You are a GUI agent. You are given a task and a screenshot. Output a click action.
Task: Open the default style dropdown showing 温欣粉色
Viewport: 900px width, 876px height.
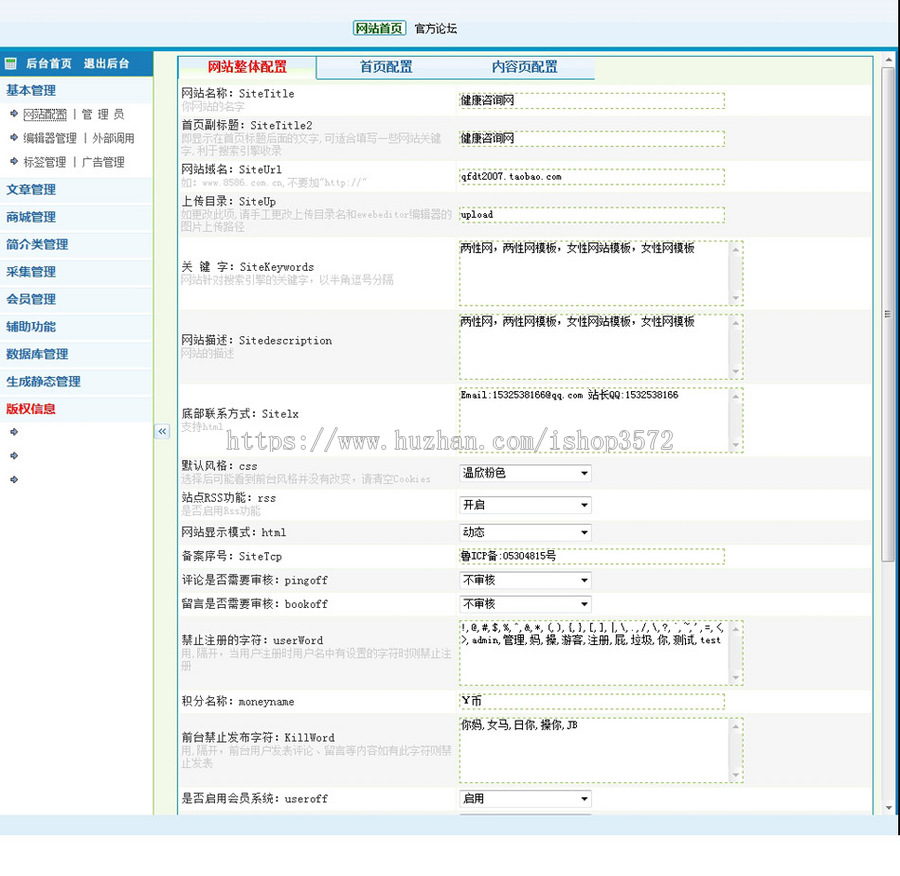coord(525,473)
